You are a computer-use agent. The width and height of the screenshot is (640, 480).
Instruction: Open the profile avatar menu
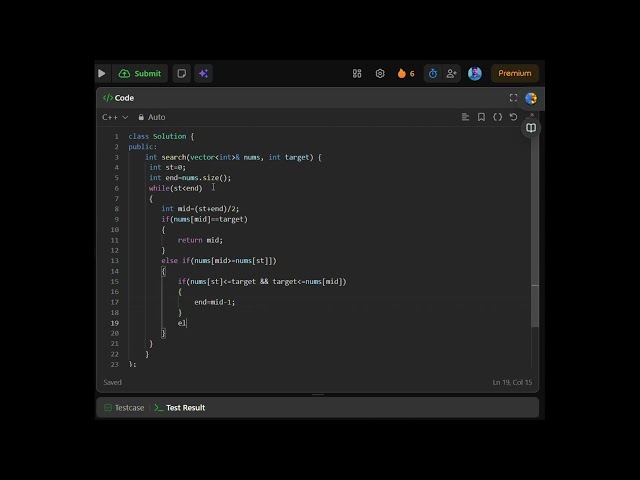475,73
